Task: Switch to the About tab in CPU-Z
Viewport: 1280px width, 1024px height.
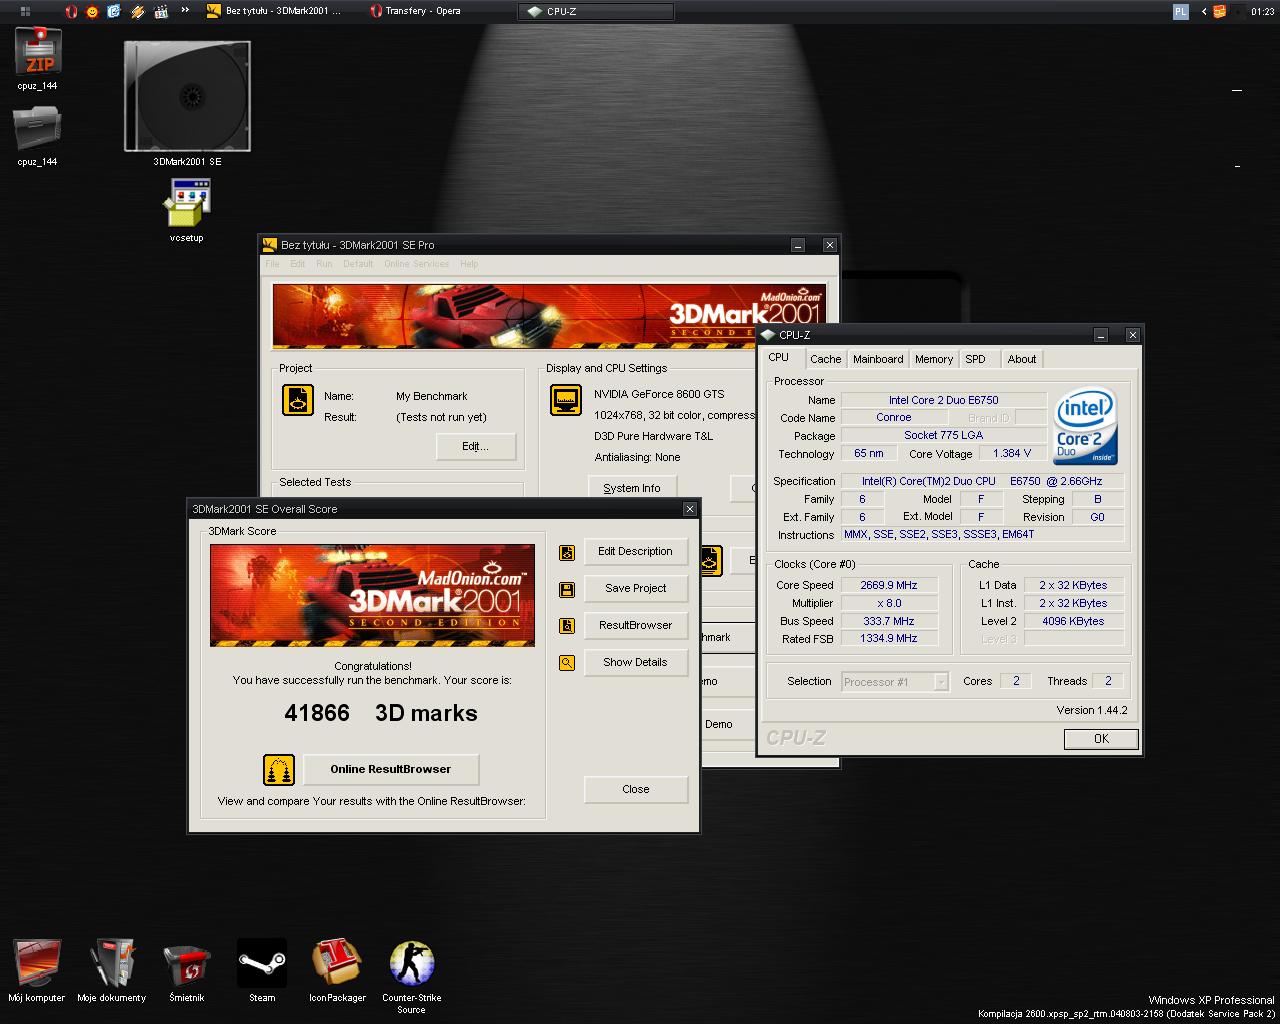Action: 1022,359
